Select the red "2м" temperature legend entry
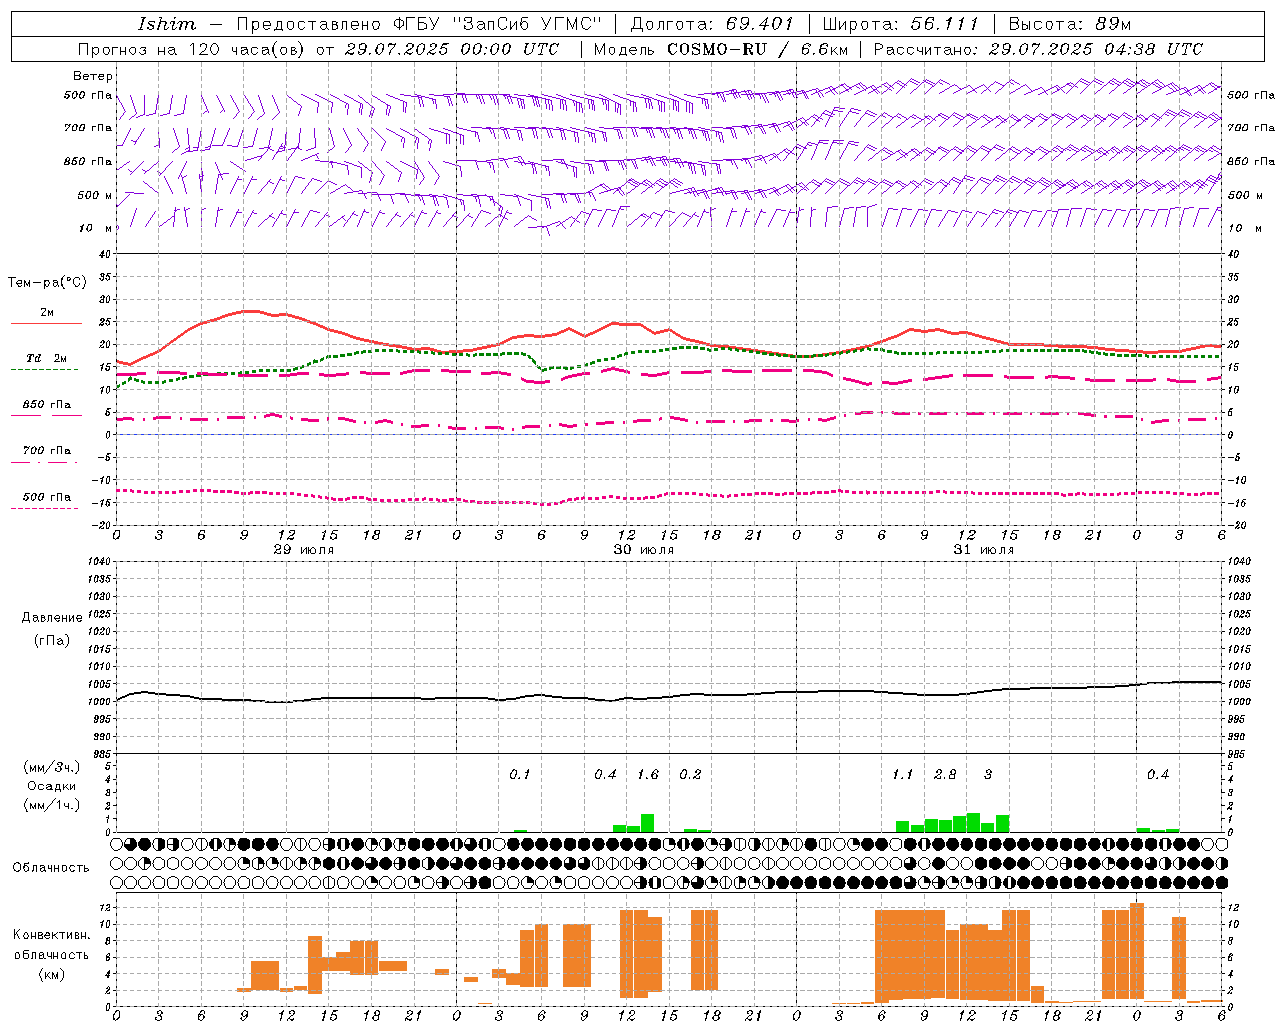Viewport: 1280px width, 1024px height. [47, 313]
